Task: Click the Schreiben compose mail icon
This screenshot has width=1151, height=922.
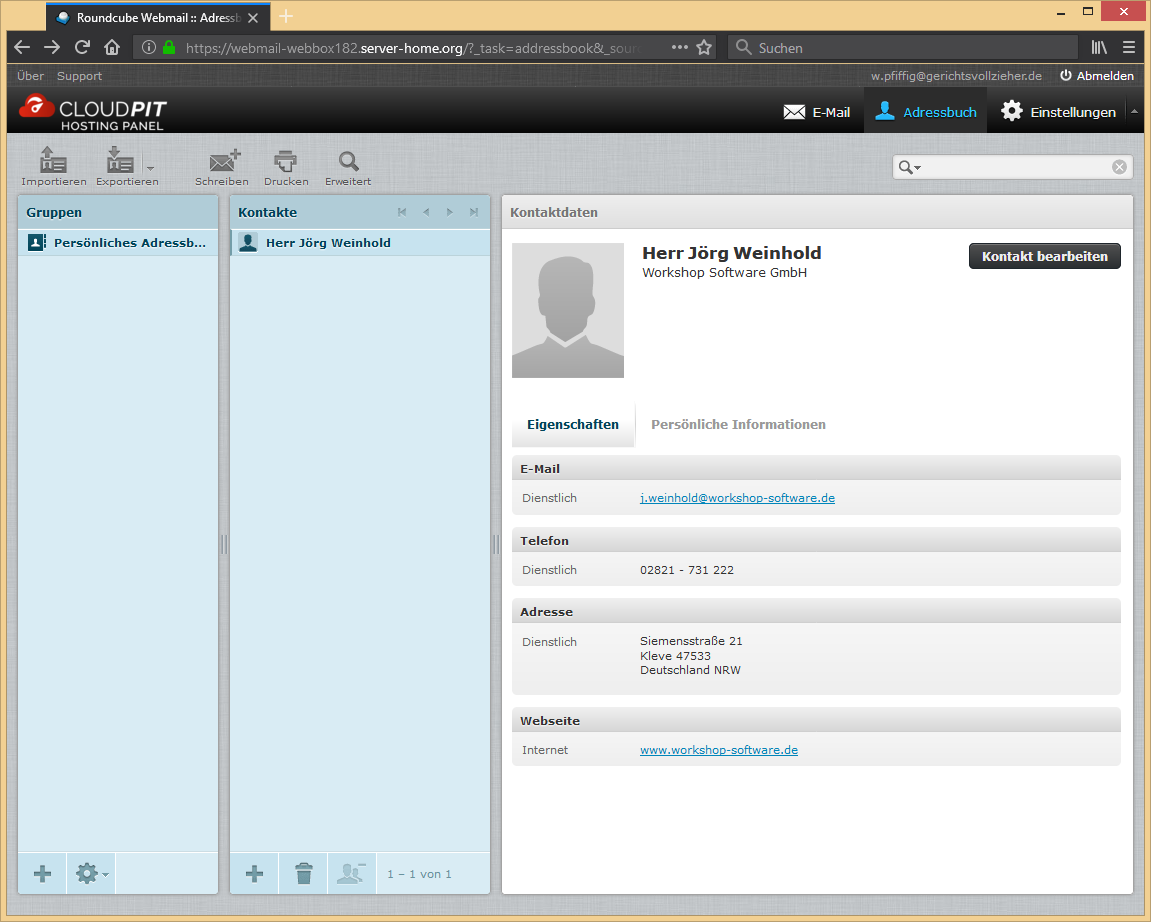Action: [222, 165]
